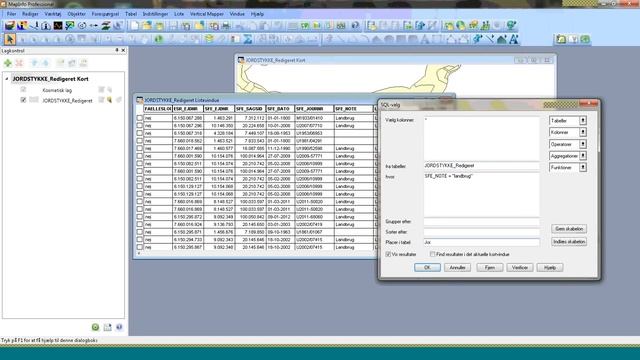Screen dimensions: 640x360
Task: Click the Gem skabelon button
Action: coord(569,229)
